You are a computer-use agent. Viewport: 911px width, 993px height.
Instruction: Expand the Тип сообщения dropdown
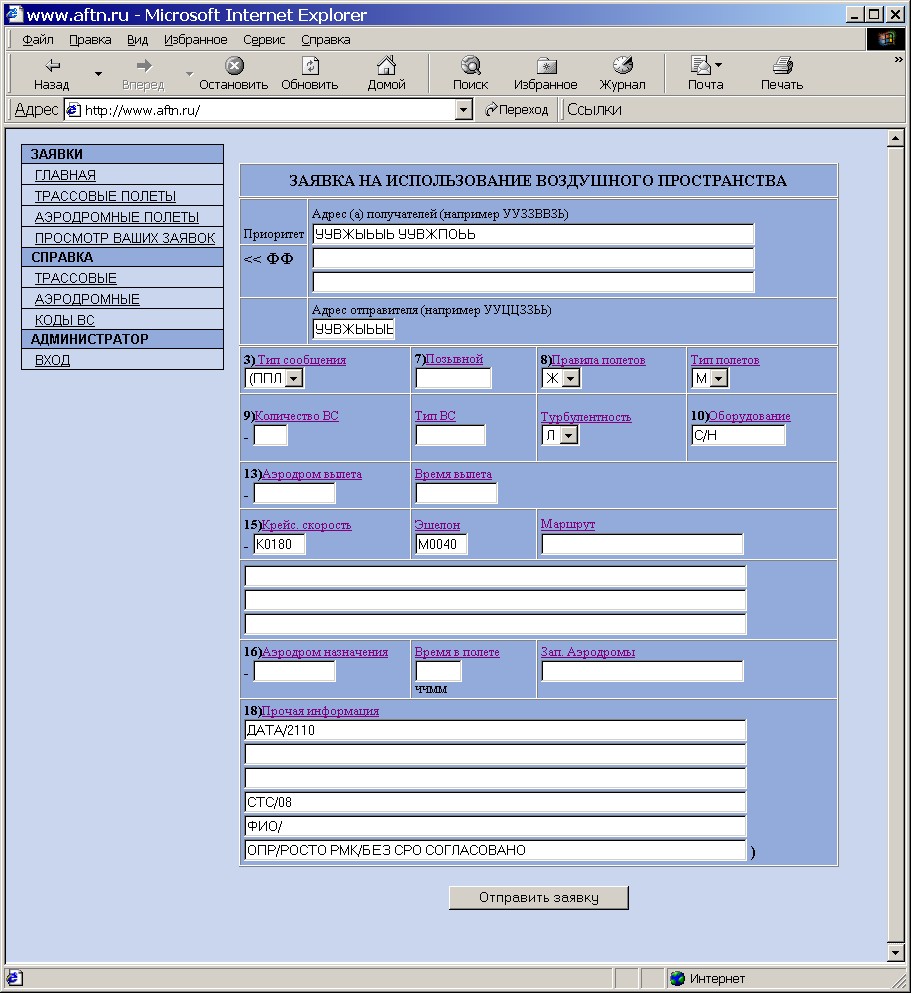pos(294,378)
